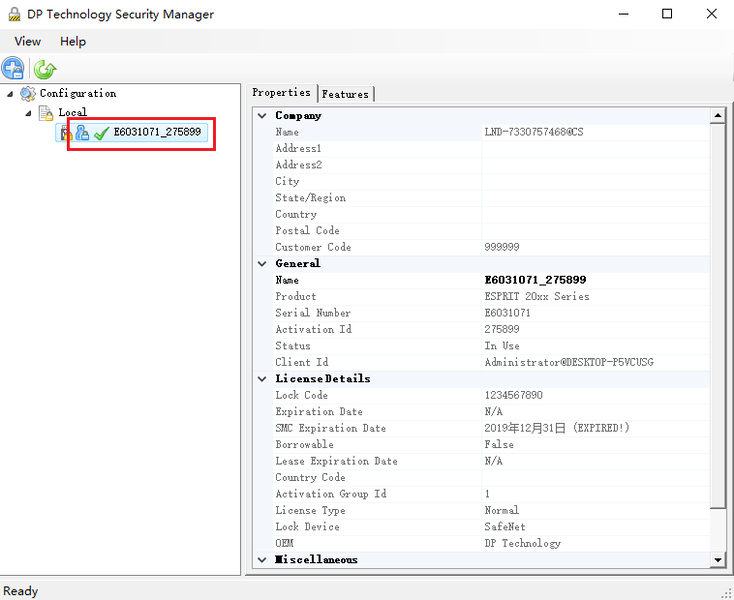
Task: Open the View menu
Action: pyautogui.click(x=28, y=41)
